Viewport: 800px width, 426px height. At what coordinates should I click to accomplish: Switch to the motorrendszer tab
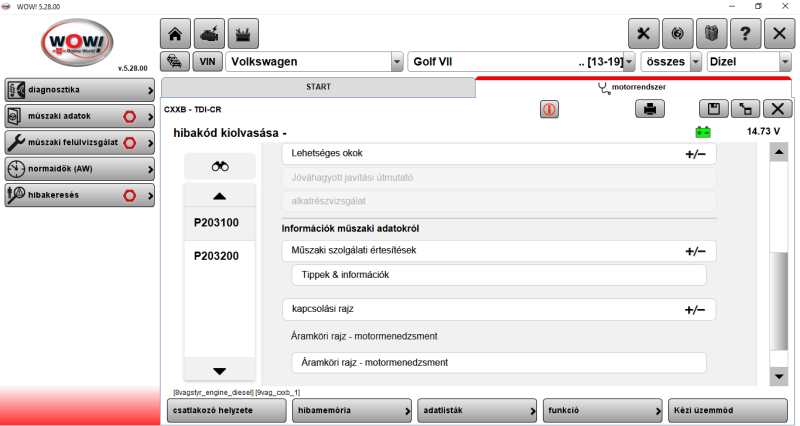tap(633, 87)
